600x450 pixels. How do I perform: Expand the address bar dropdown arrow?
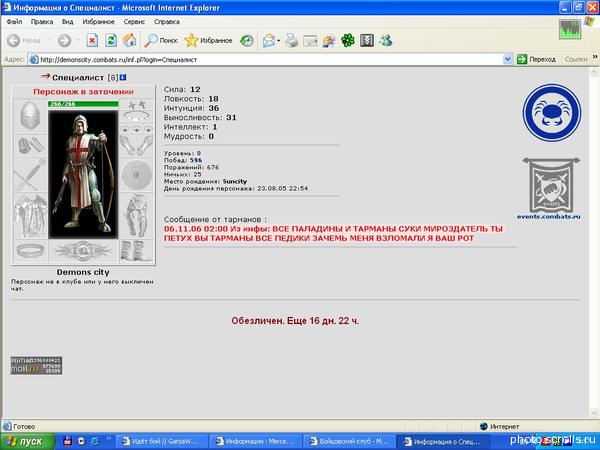507,59
